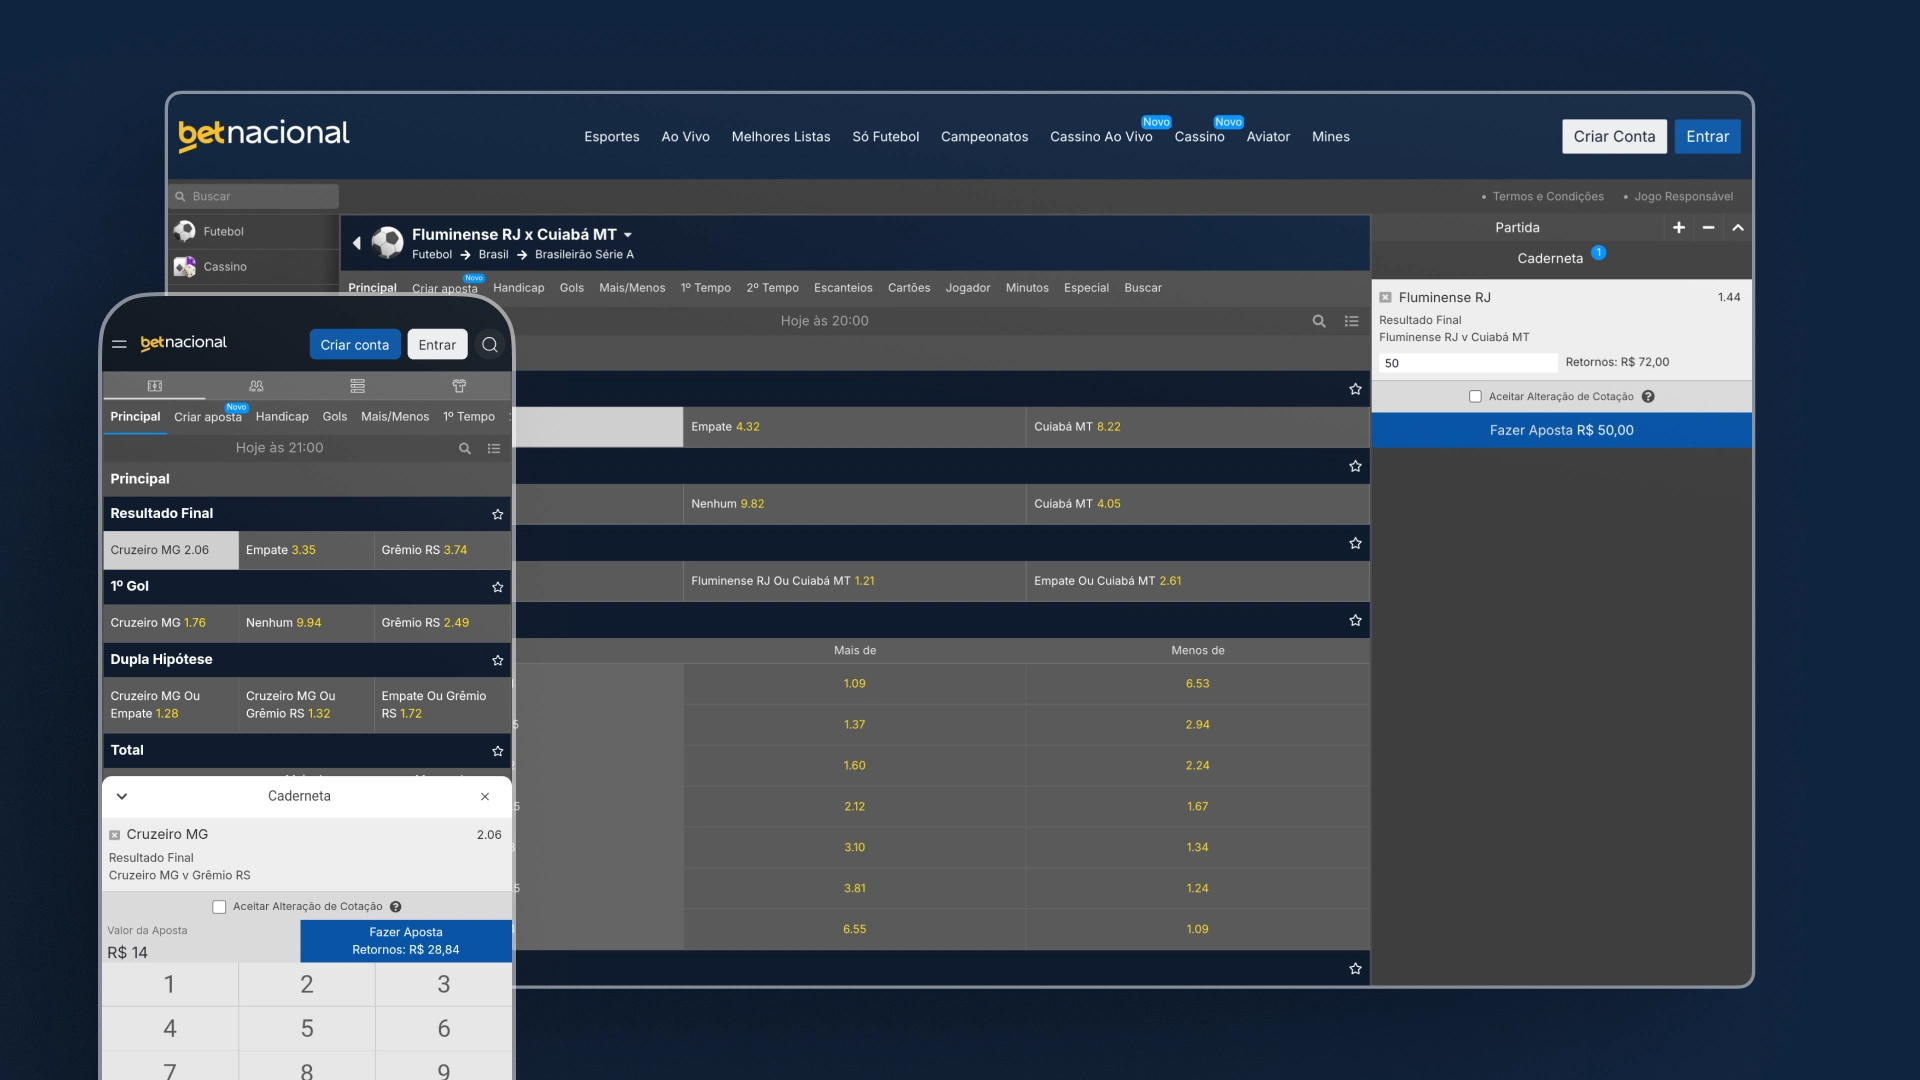The image size is (1920, 1080).
Task: Click mobile list icon beside Hoje às 21:00
Action: [494, 449]
